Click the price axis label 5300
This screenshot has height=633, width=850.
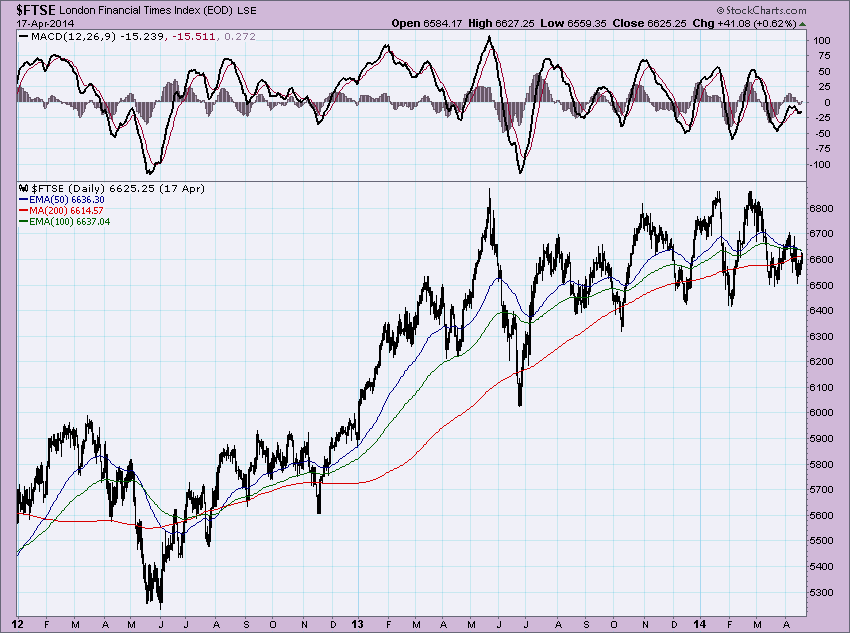coord(822,592)
